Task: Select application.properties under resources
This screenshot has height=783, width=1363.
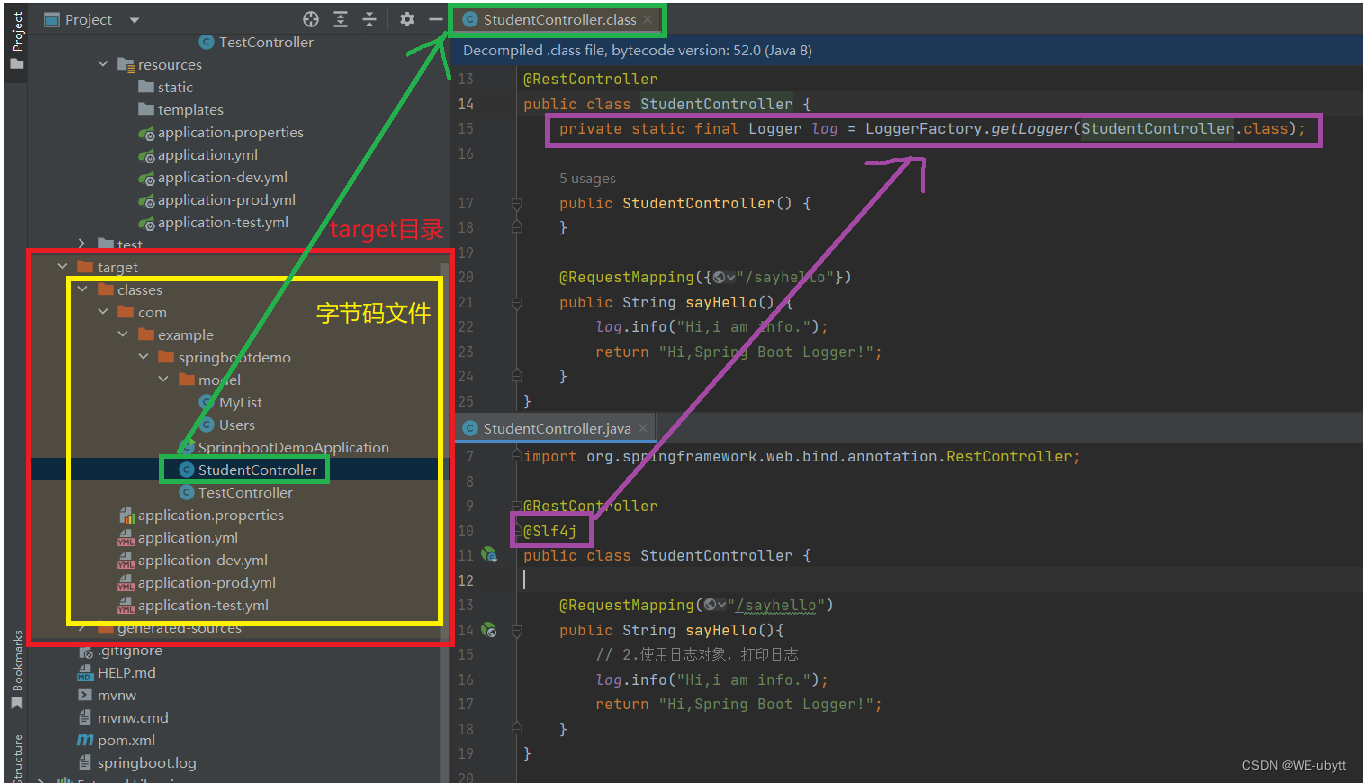Action: (220, 132)
